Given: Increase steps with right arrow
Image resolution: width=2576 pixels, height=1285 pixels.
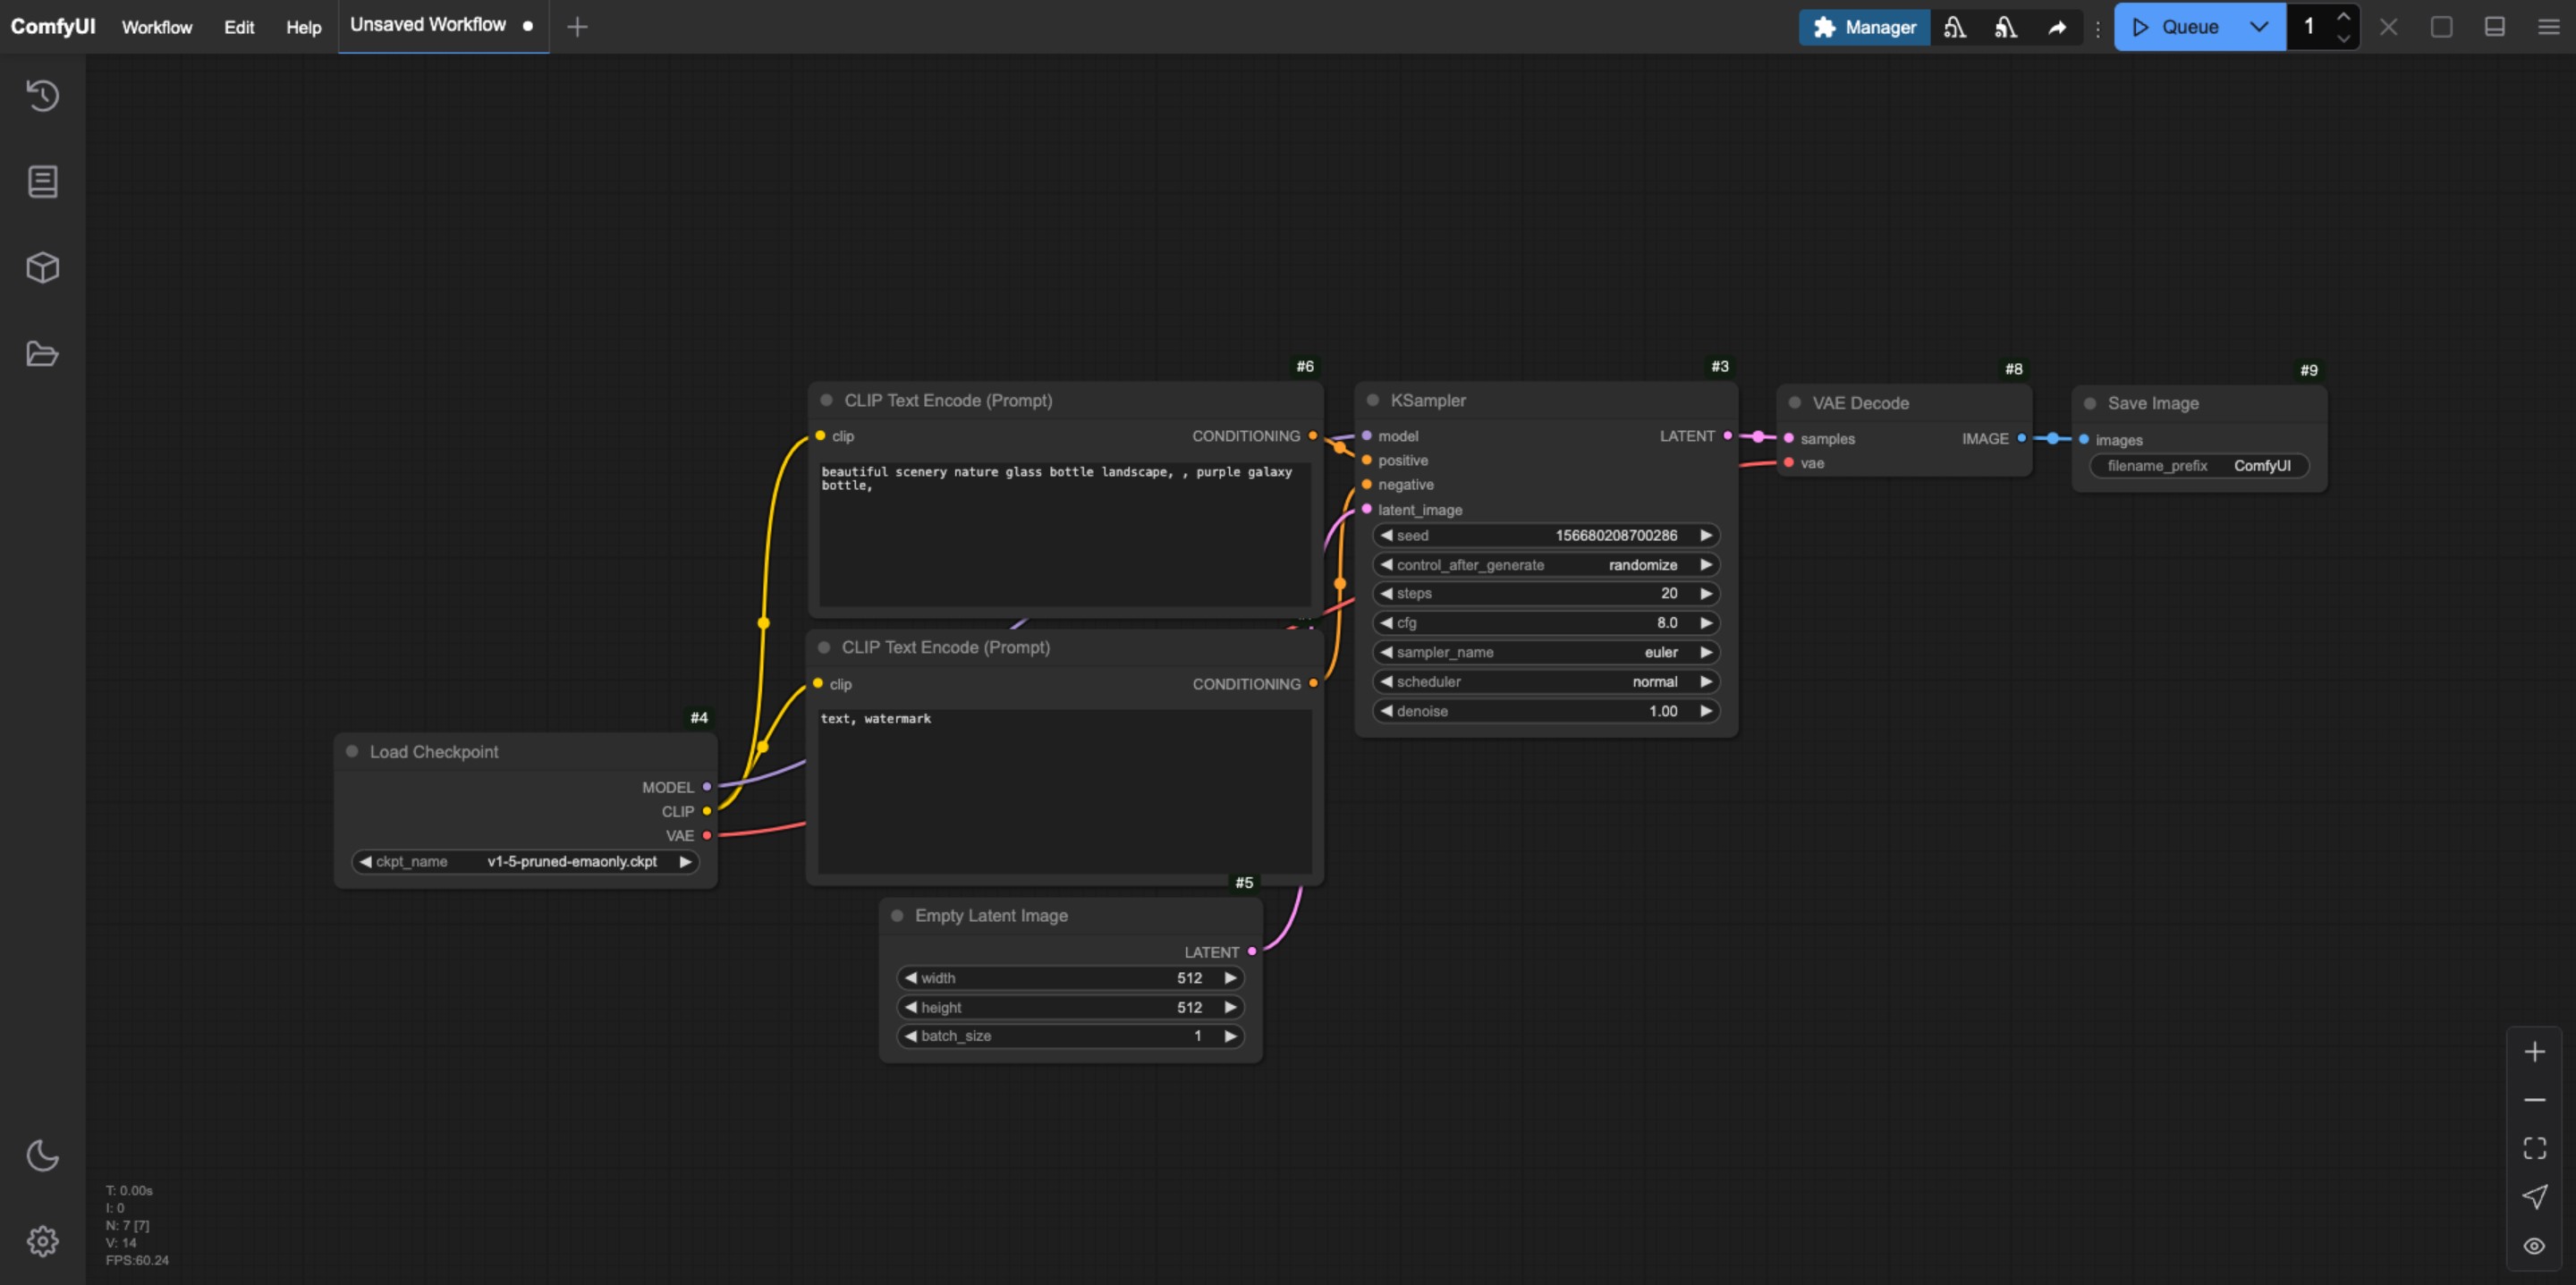Looking at the screenshot, I should click(x=1706, y=593).
